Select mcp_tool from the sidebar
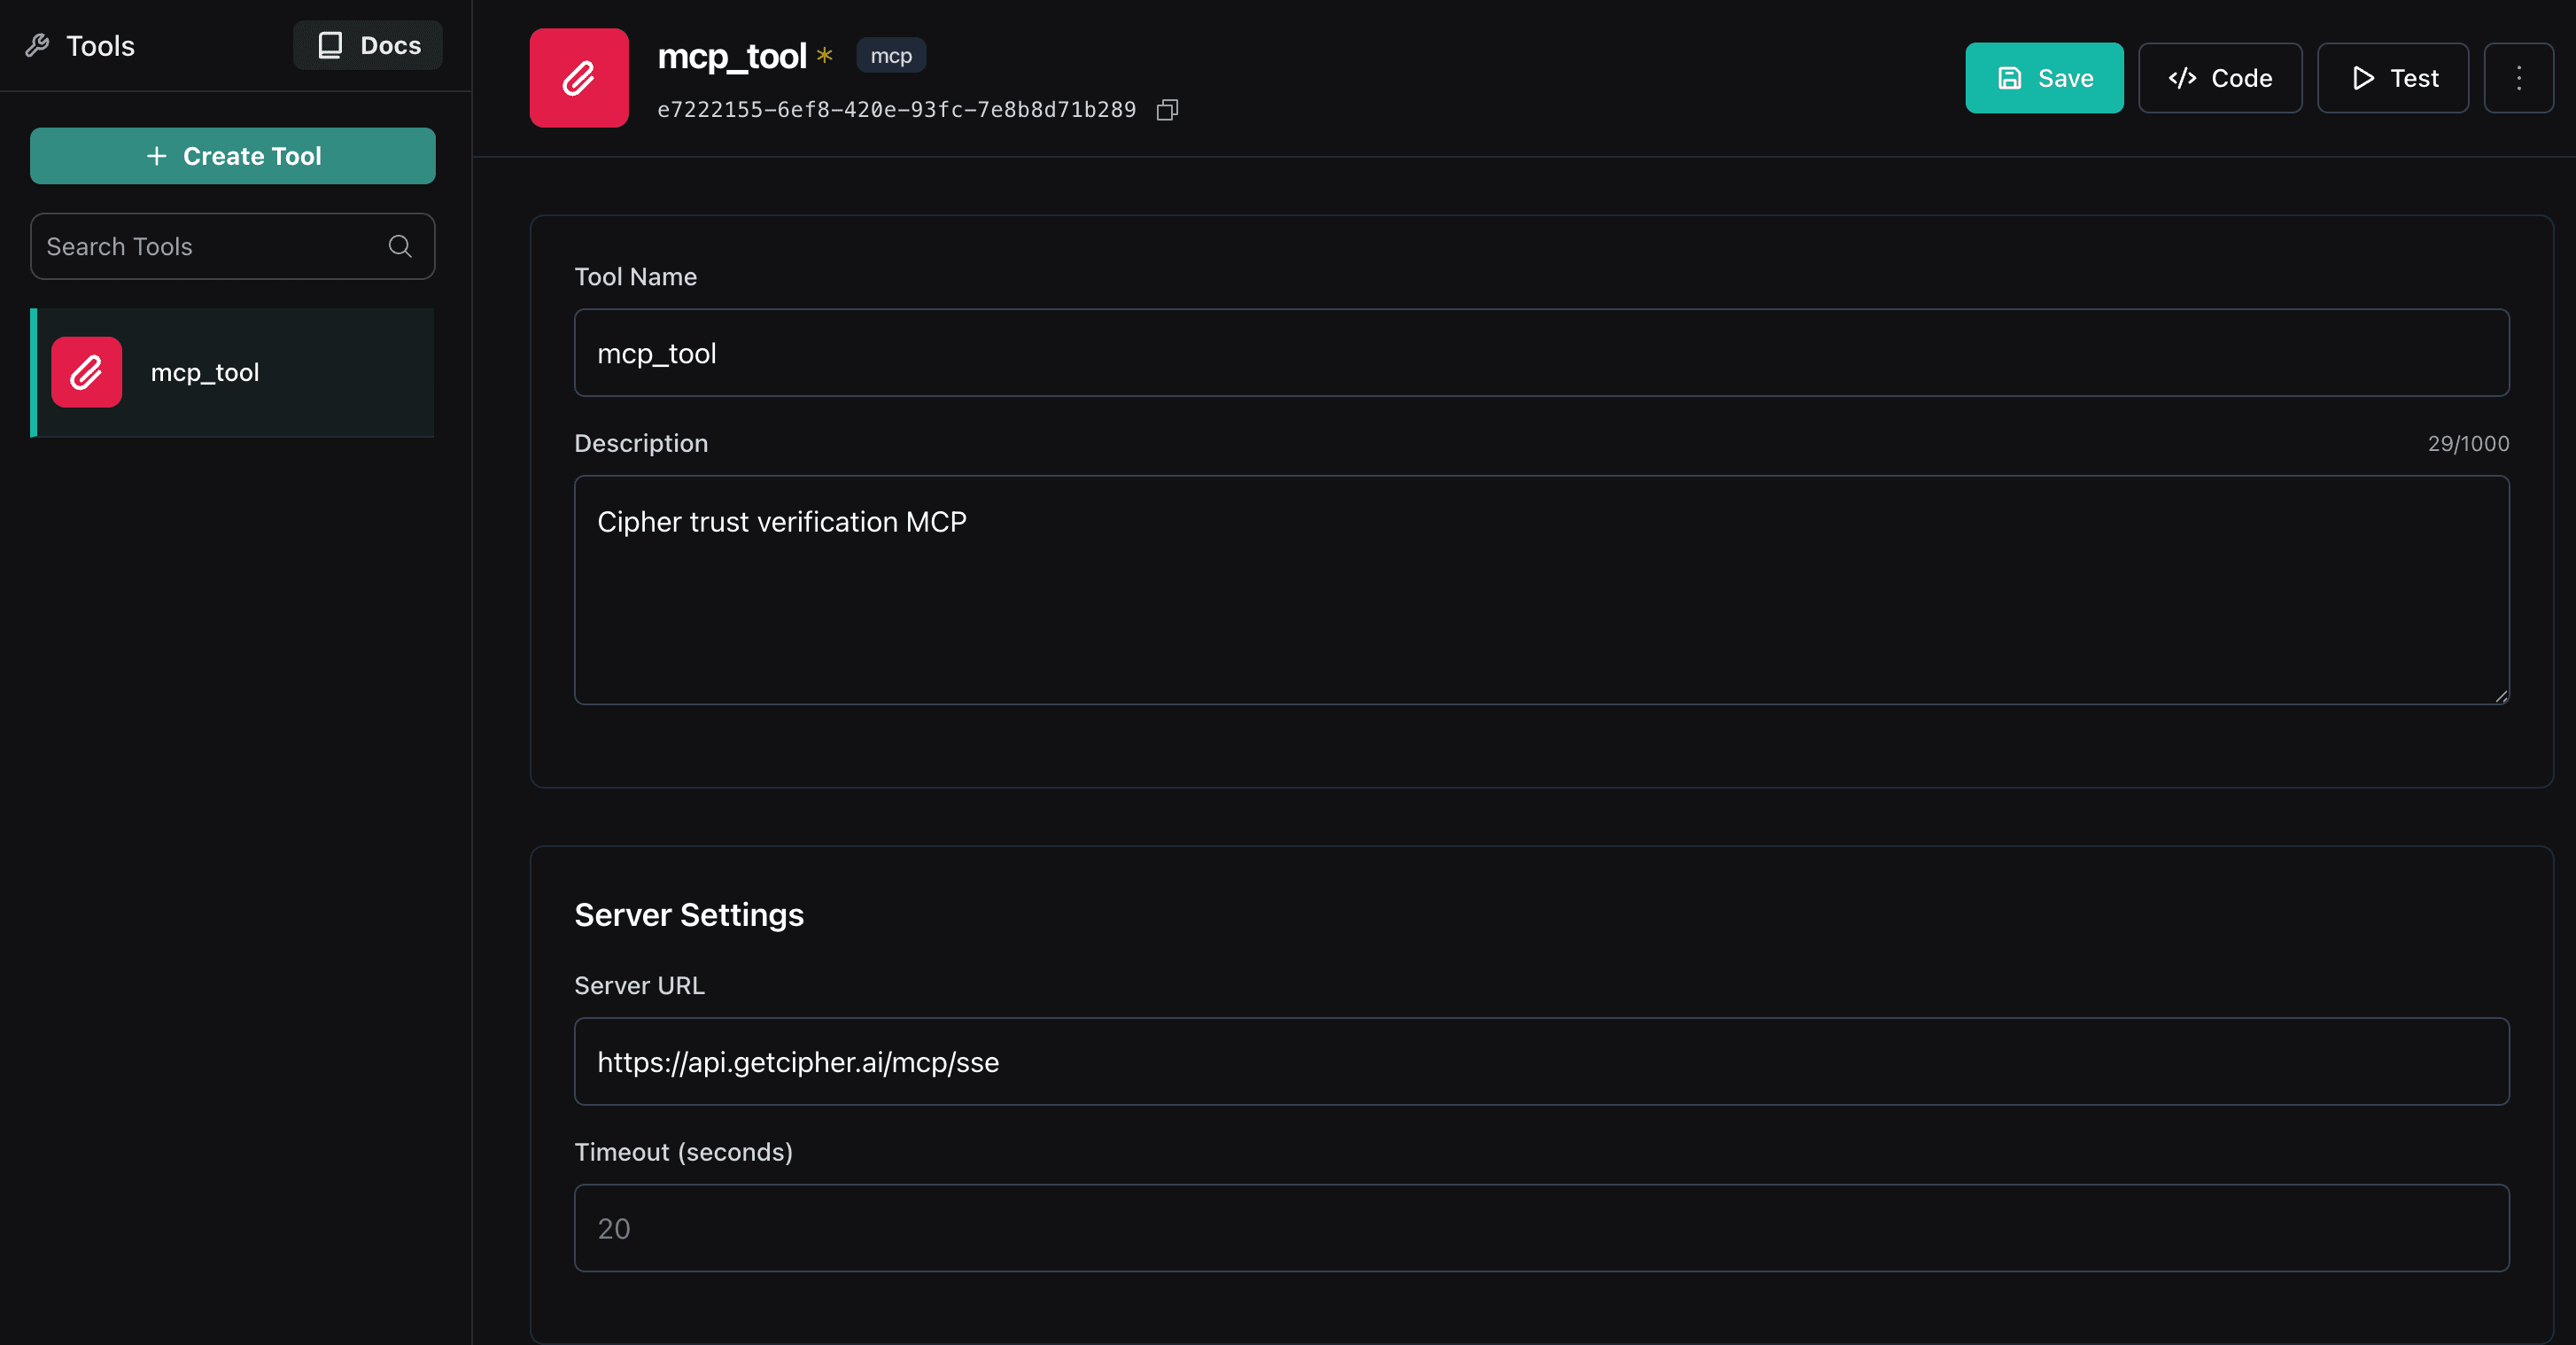Image resolution: width=2576 pixels, height=1345 pixels. coord(232,372)
